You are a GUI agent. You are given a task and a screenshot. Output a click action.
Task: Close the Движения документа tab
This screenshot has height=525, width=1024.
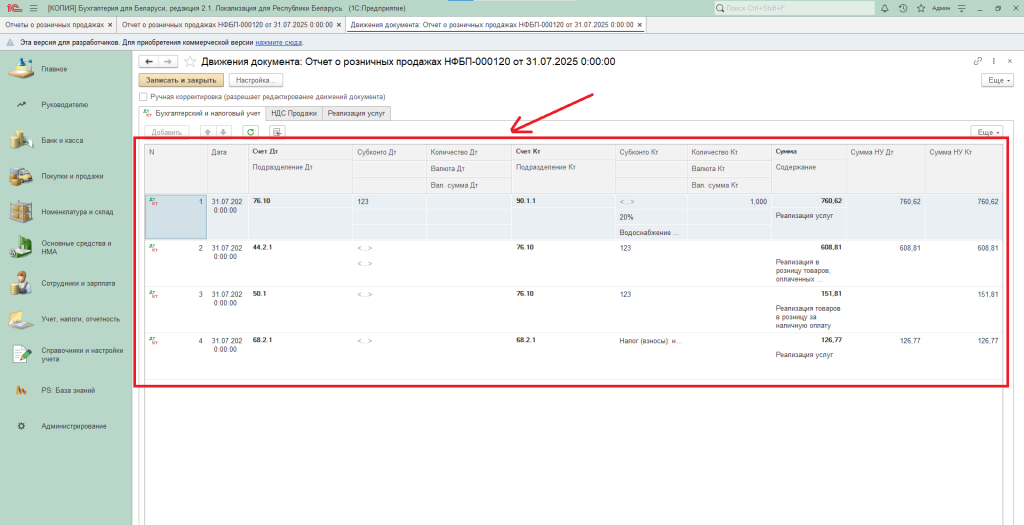[640, 23]
